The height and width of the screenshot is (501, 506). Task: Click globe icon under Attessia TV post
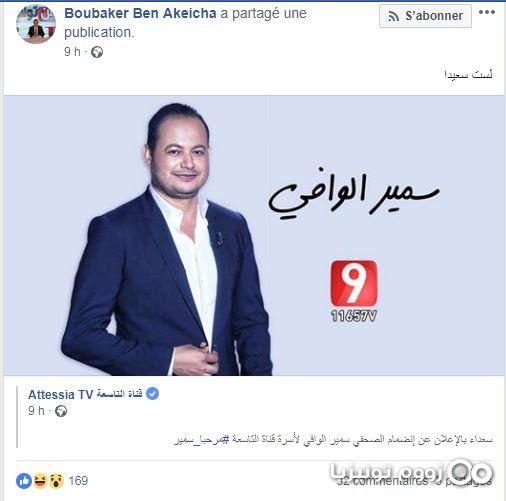[61, 411]
